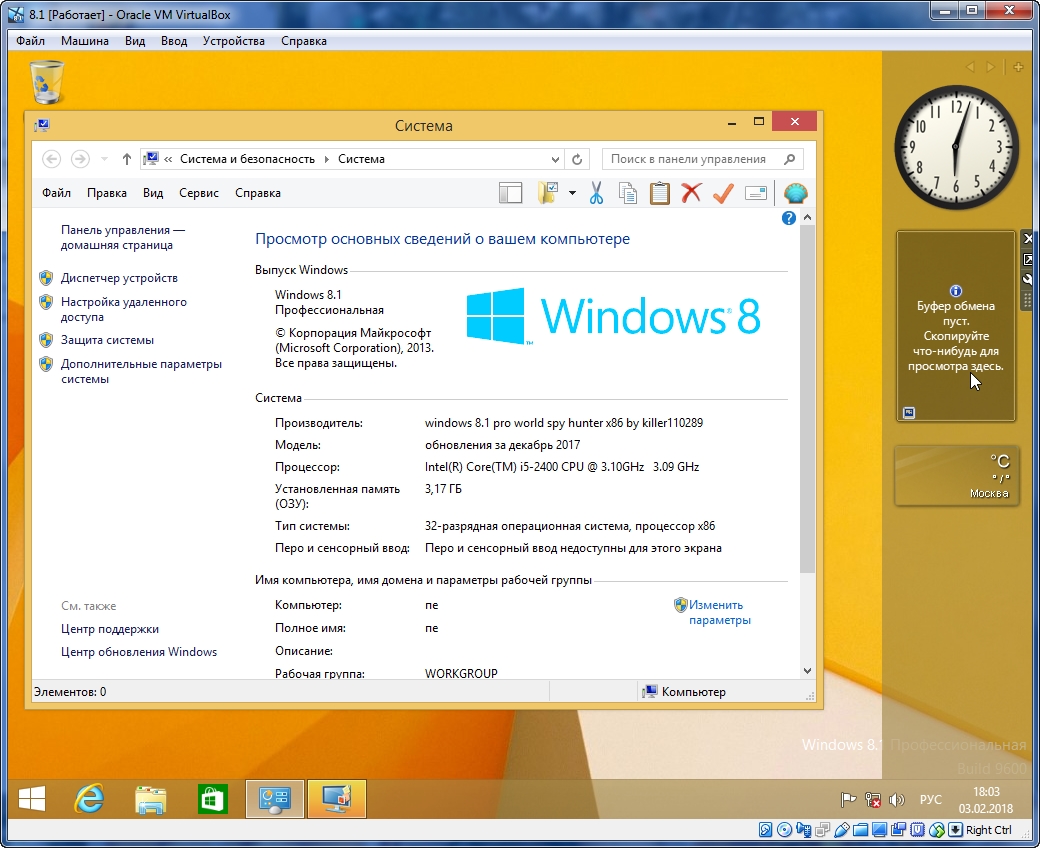Open the blue Help question mark
This screenshot has width=1040, height=848.
point(789,217)
